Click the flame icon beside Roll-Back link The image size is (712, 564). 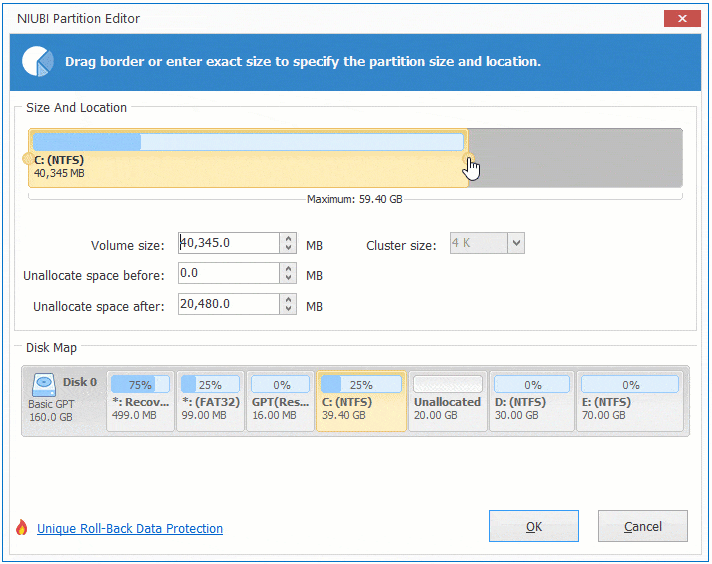(21, 527)
